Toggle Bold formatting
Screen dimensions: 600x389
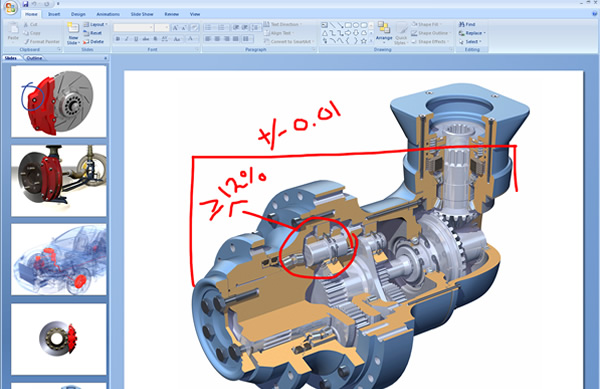(x=117, y=39)
